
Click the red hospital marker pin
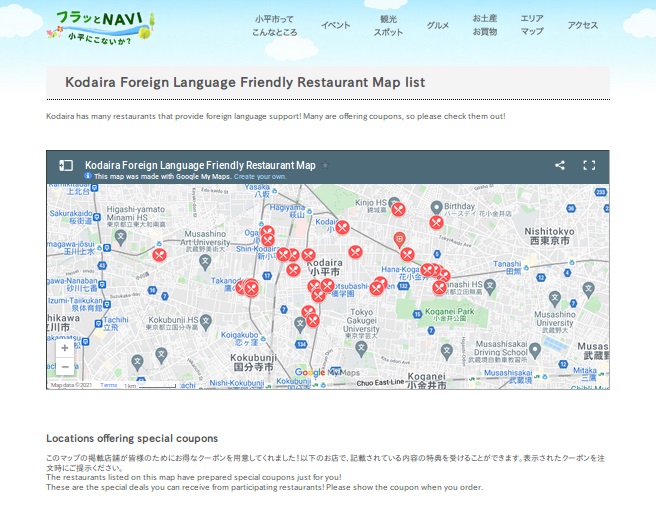pos(400,240)
